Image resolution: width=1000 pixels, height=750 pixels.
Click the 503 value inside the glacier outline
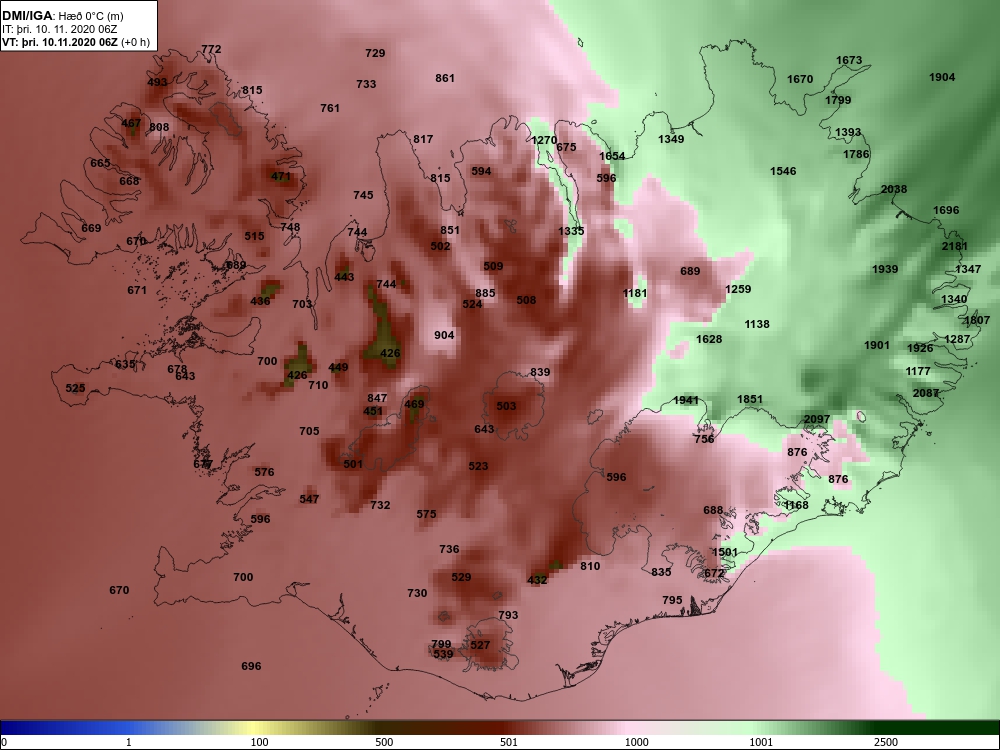(506, 406)
